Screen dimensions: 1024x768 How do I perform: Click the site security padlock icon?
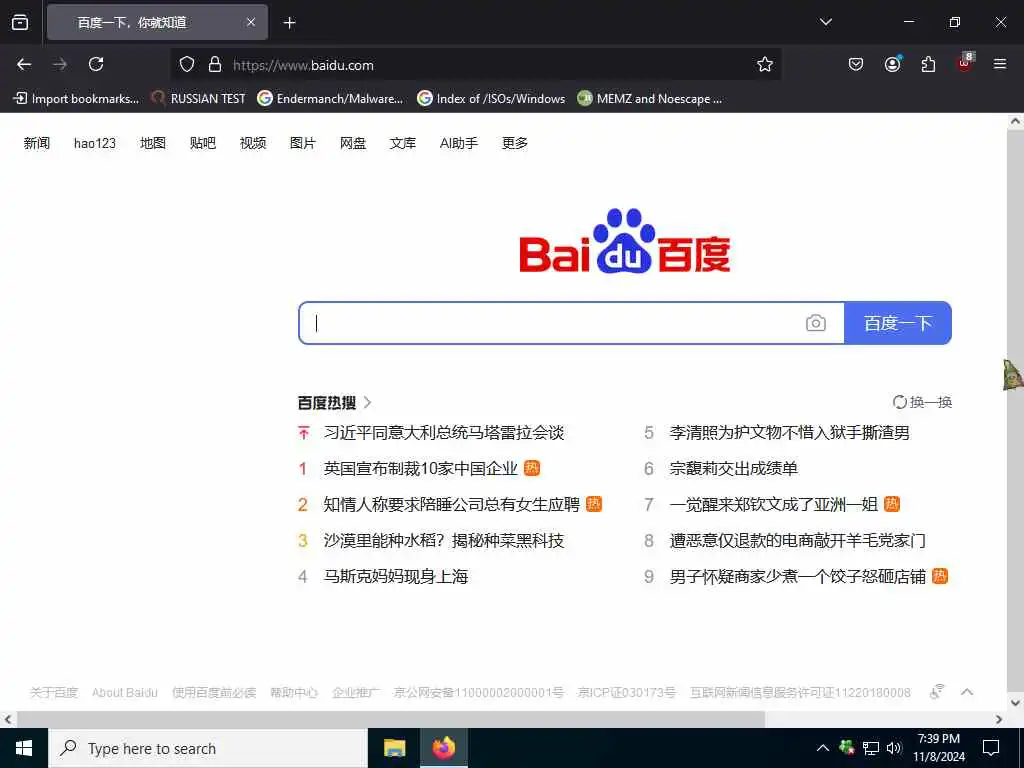[x=214, y=65]
